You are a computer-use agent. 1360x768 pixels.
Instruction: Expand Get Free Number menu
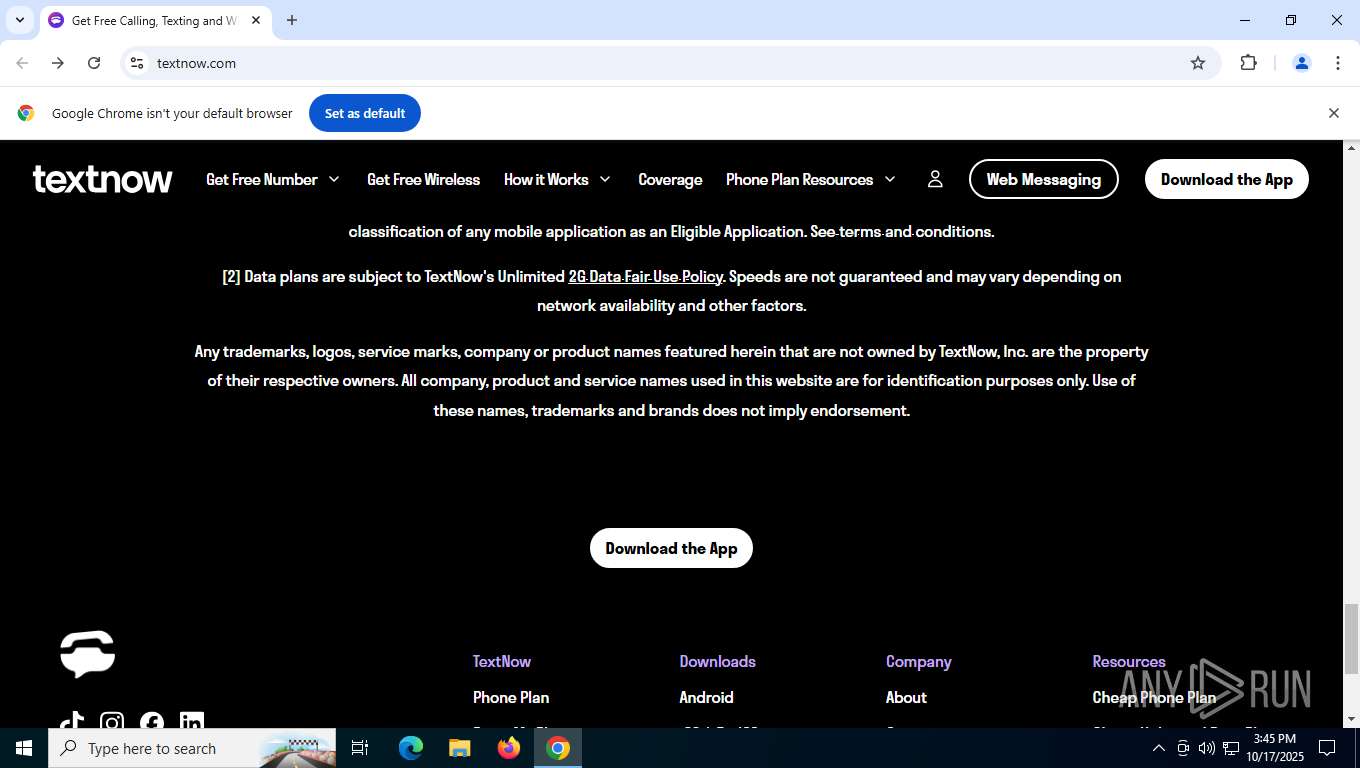pyautogui.click(x=273, y=180)
